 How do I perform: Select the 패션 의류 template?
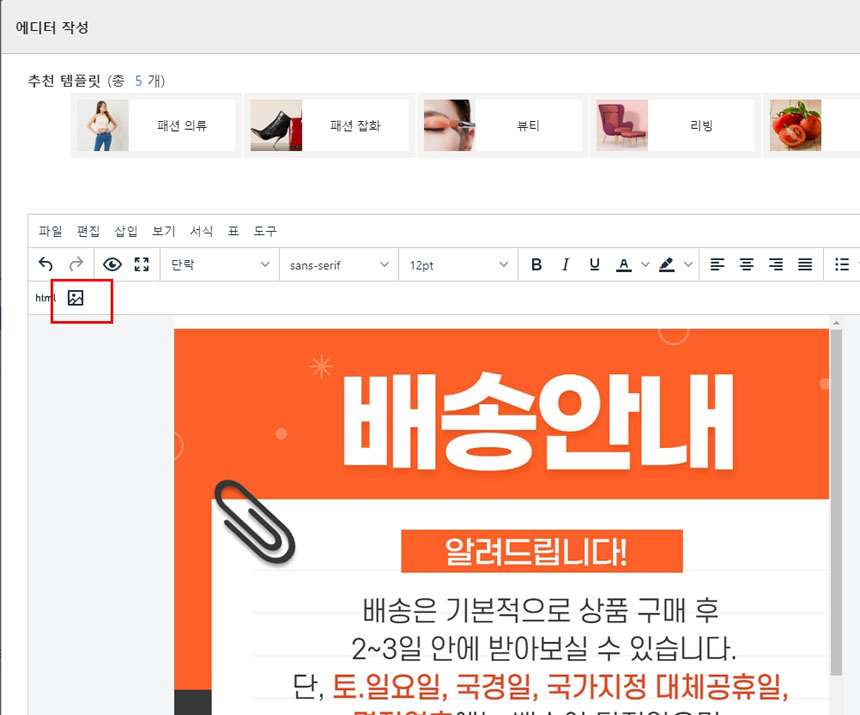point(156,125)
